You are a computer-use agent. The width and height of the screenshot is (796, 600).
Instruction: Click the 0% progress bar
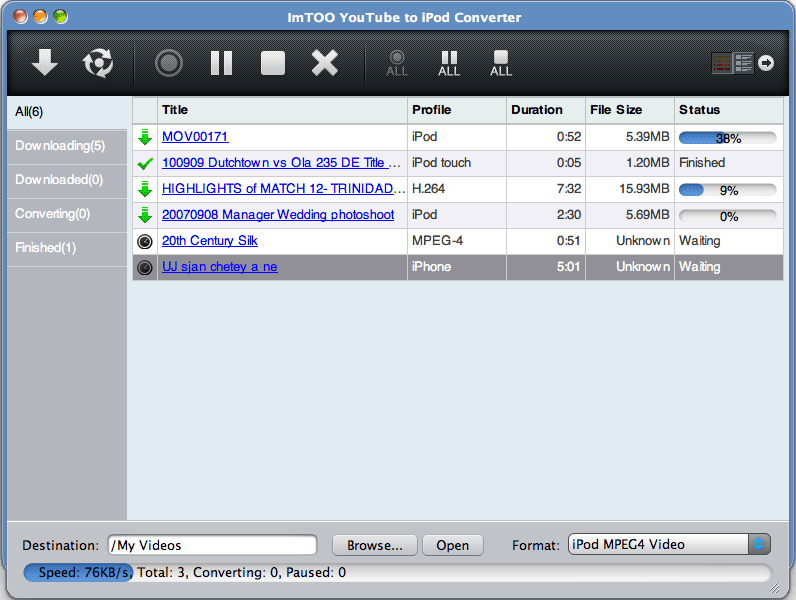point(727,216)
